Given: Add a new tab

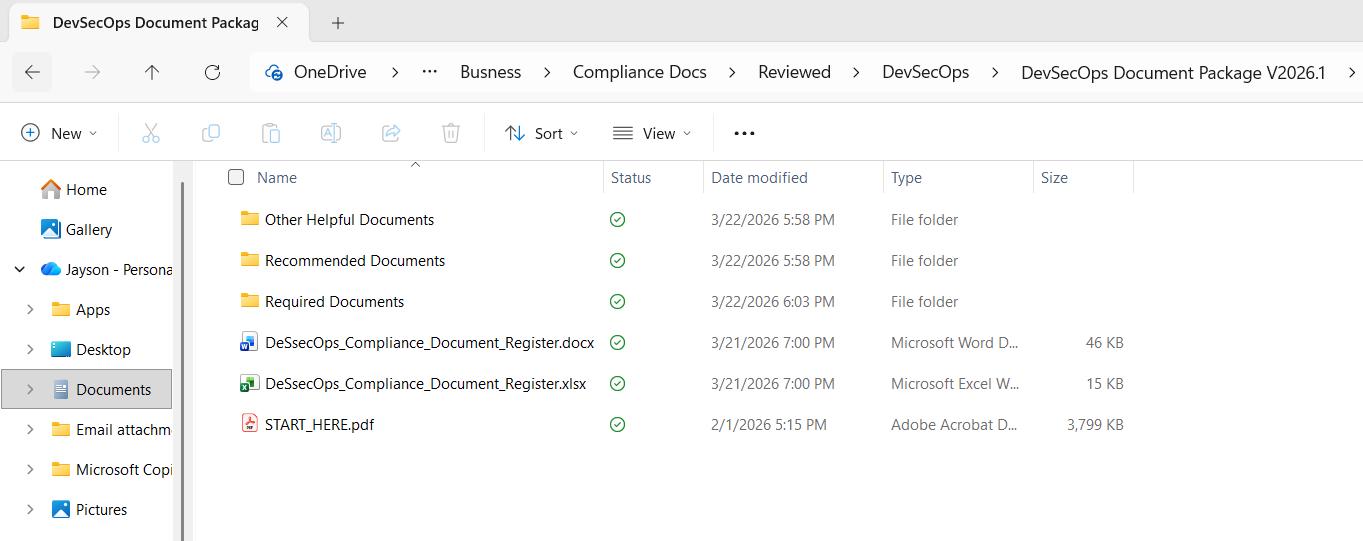Looking at the screenshot, I should (338, 22).
